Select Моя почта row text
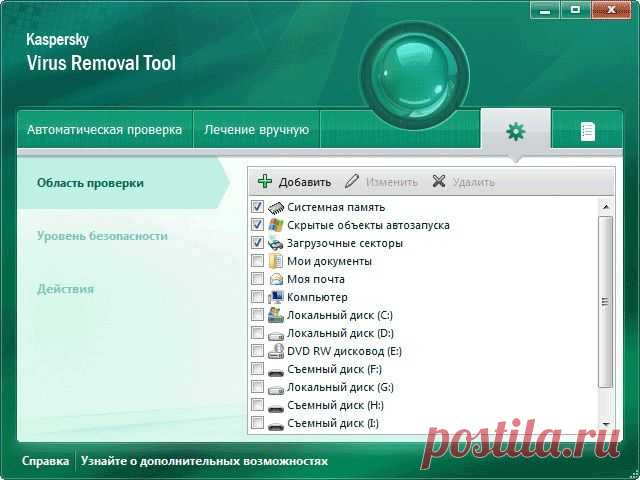 (316, 279)
